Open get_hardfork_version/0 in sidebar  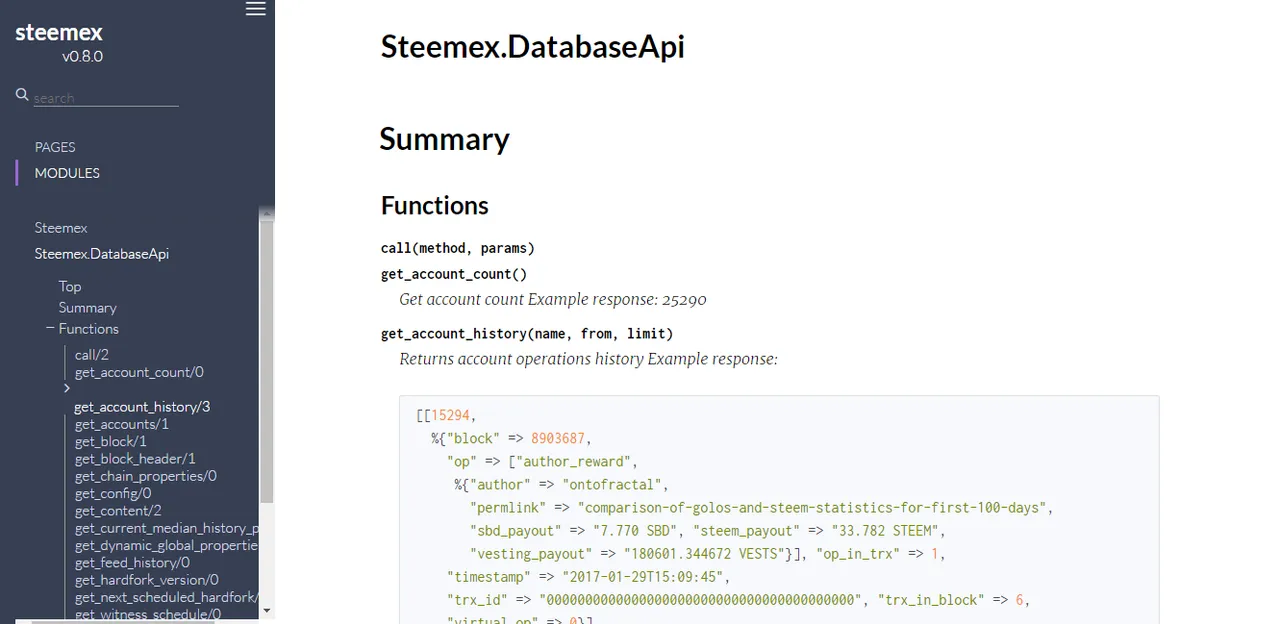pyautogui.click(x=147, y=580)
